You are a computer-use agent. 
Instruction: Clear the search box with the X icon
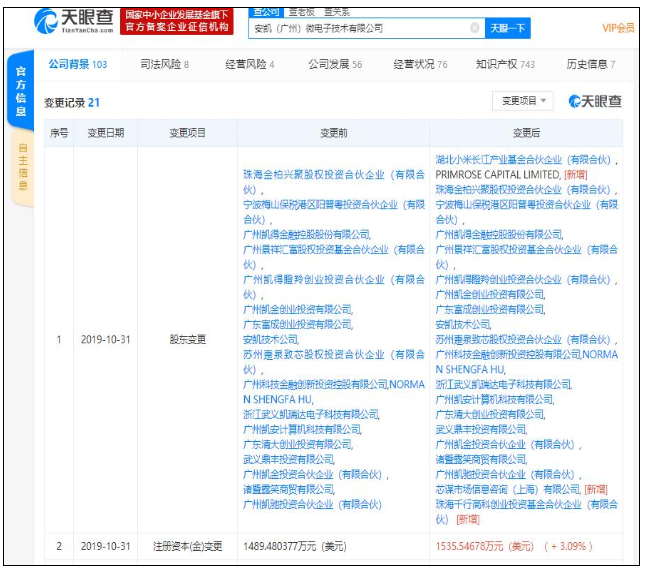474,28
